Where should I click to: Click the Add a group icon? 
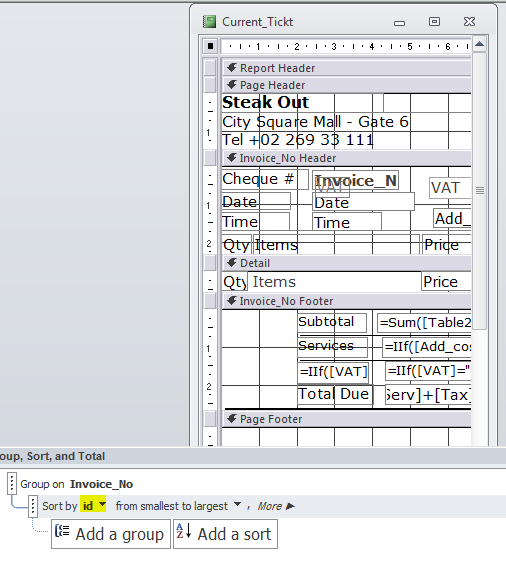click(x=62, y=531)
